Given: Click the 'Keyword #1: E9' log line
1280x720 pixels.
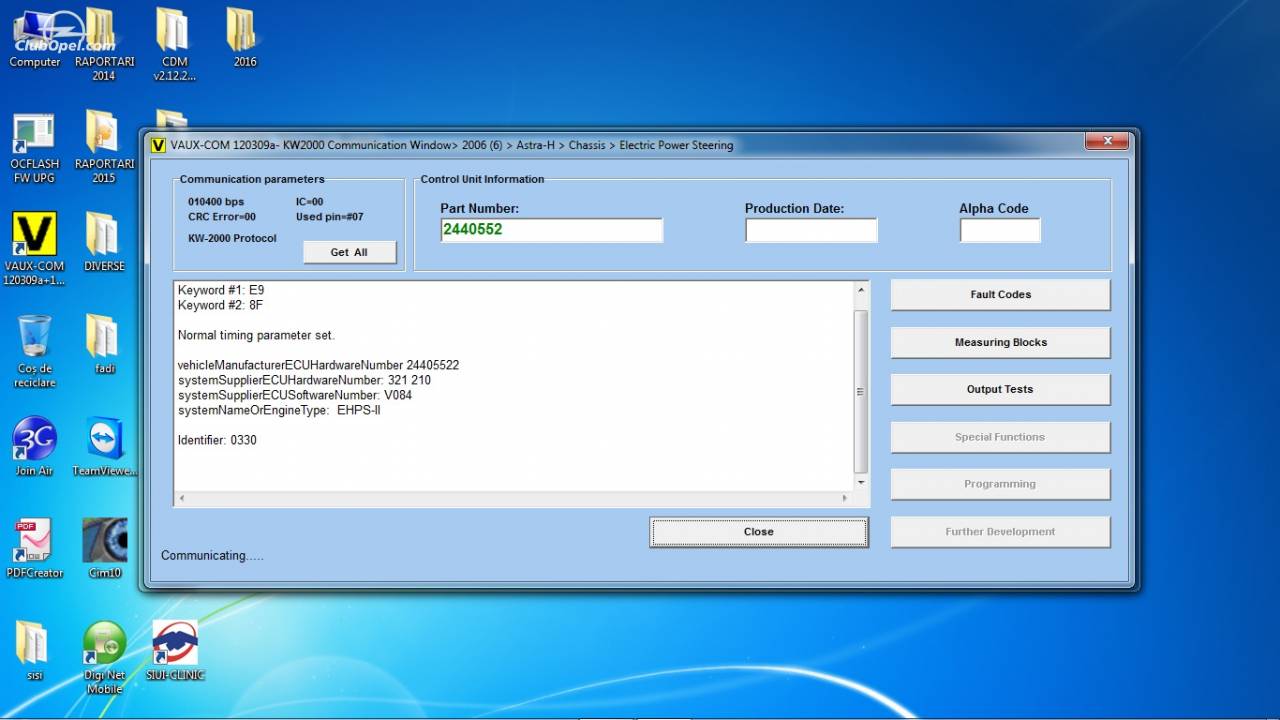Looking at the screenshot, I should click(221, 291).
